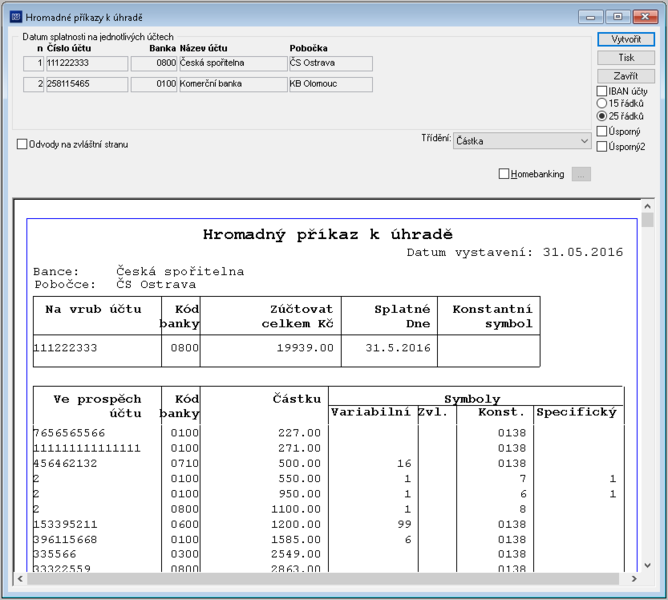This screenshot has width=668, height=600.
Task: Click the Tisk print button
Action: click(x=626, y=58)
